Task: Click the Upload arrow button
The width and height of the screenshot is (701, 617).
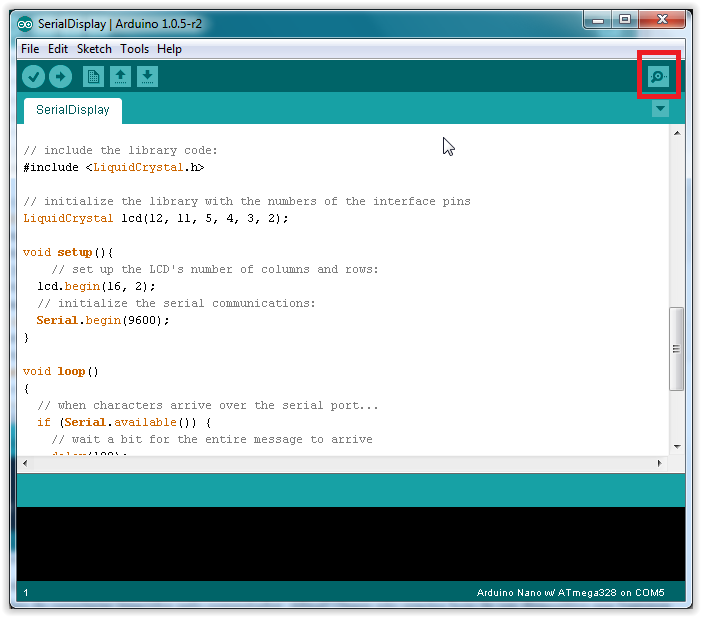Action: [x=60, y=76]
